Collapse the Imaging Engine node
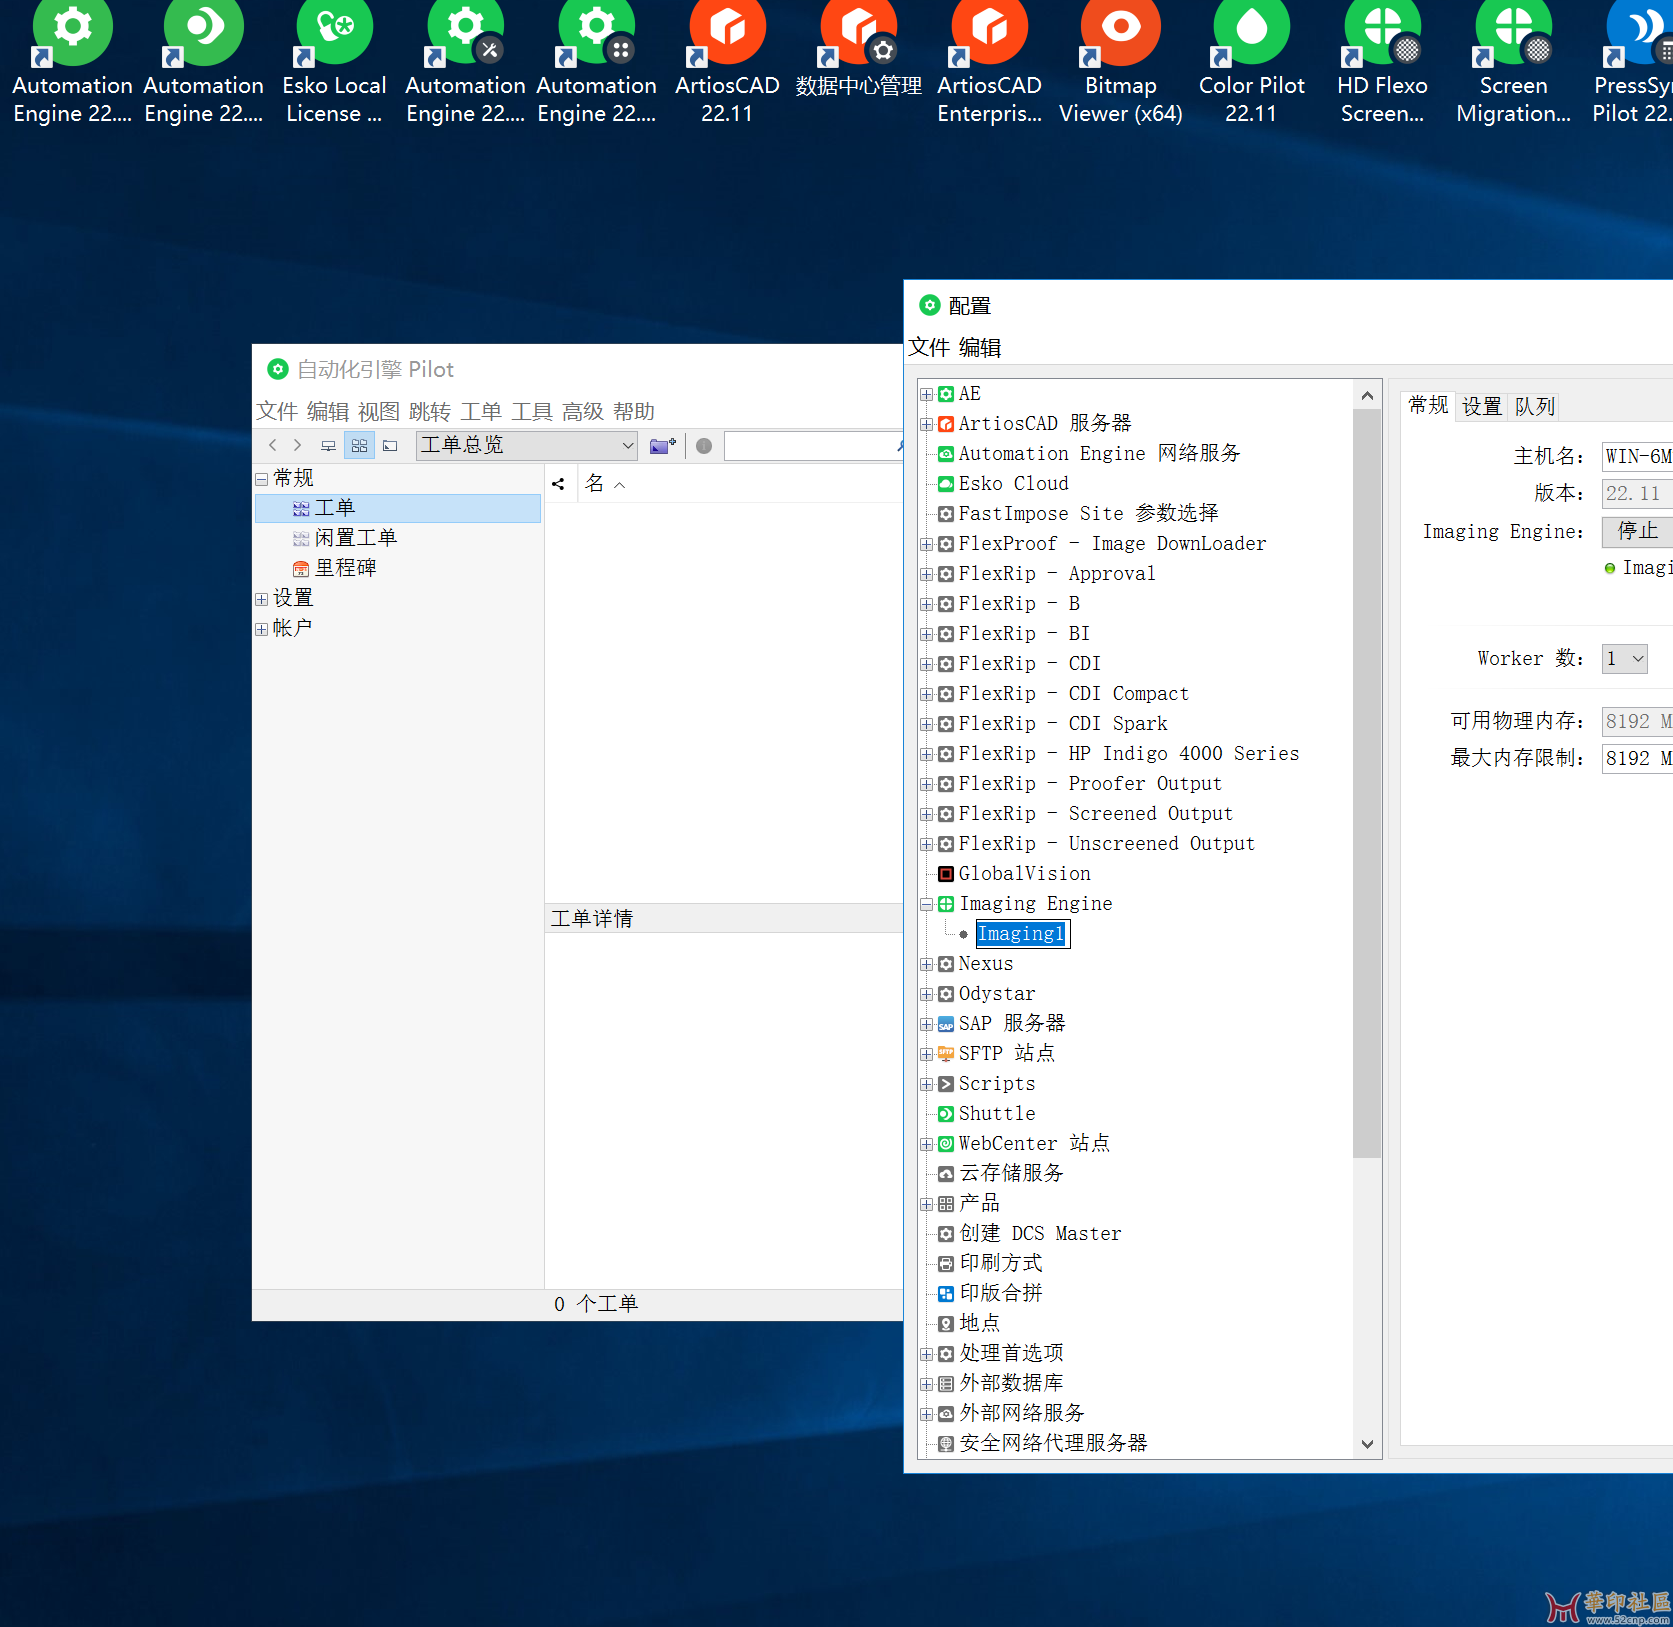 [x=927, y=905]
